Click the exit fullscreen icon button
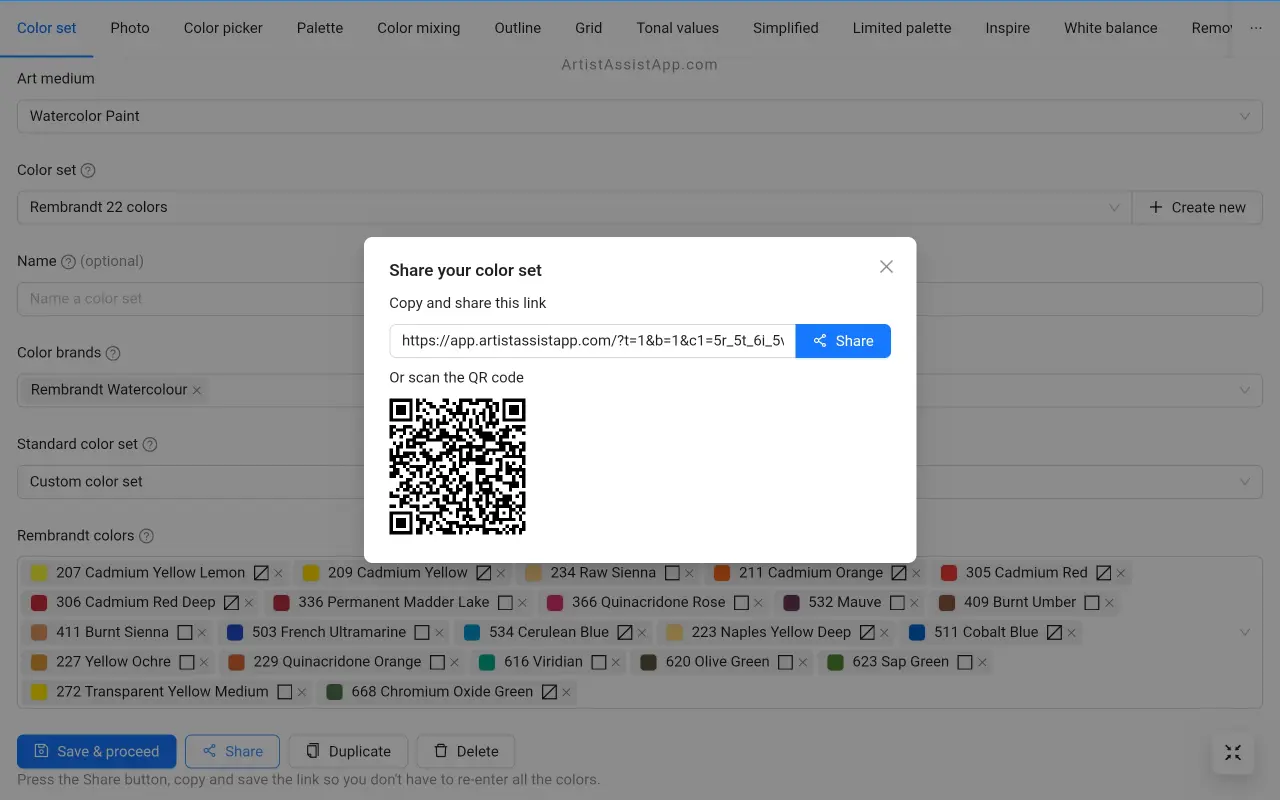Image resolution: width=1280 pixels, height=800 pixels. [x=1233, y=753]
